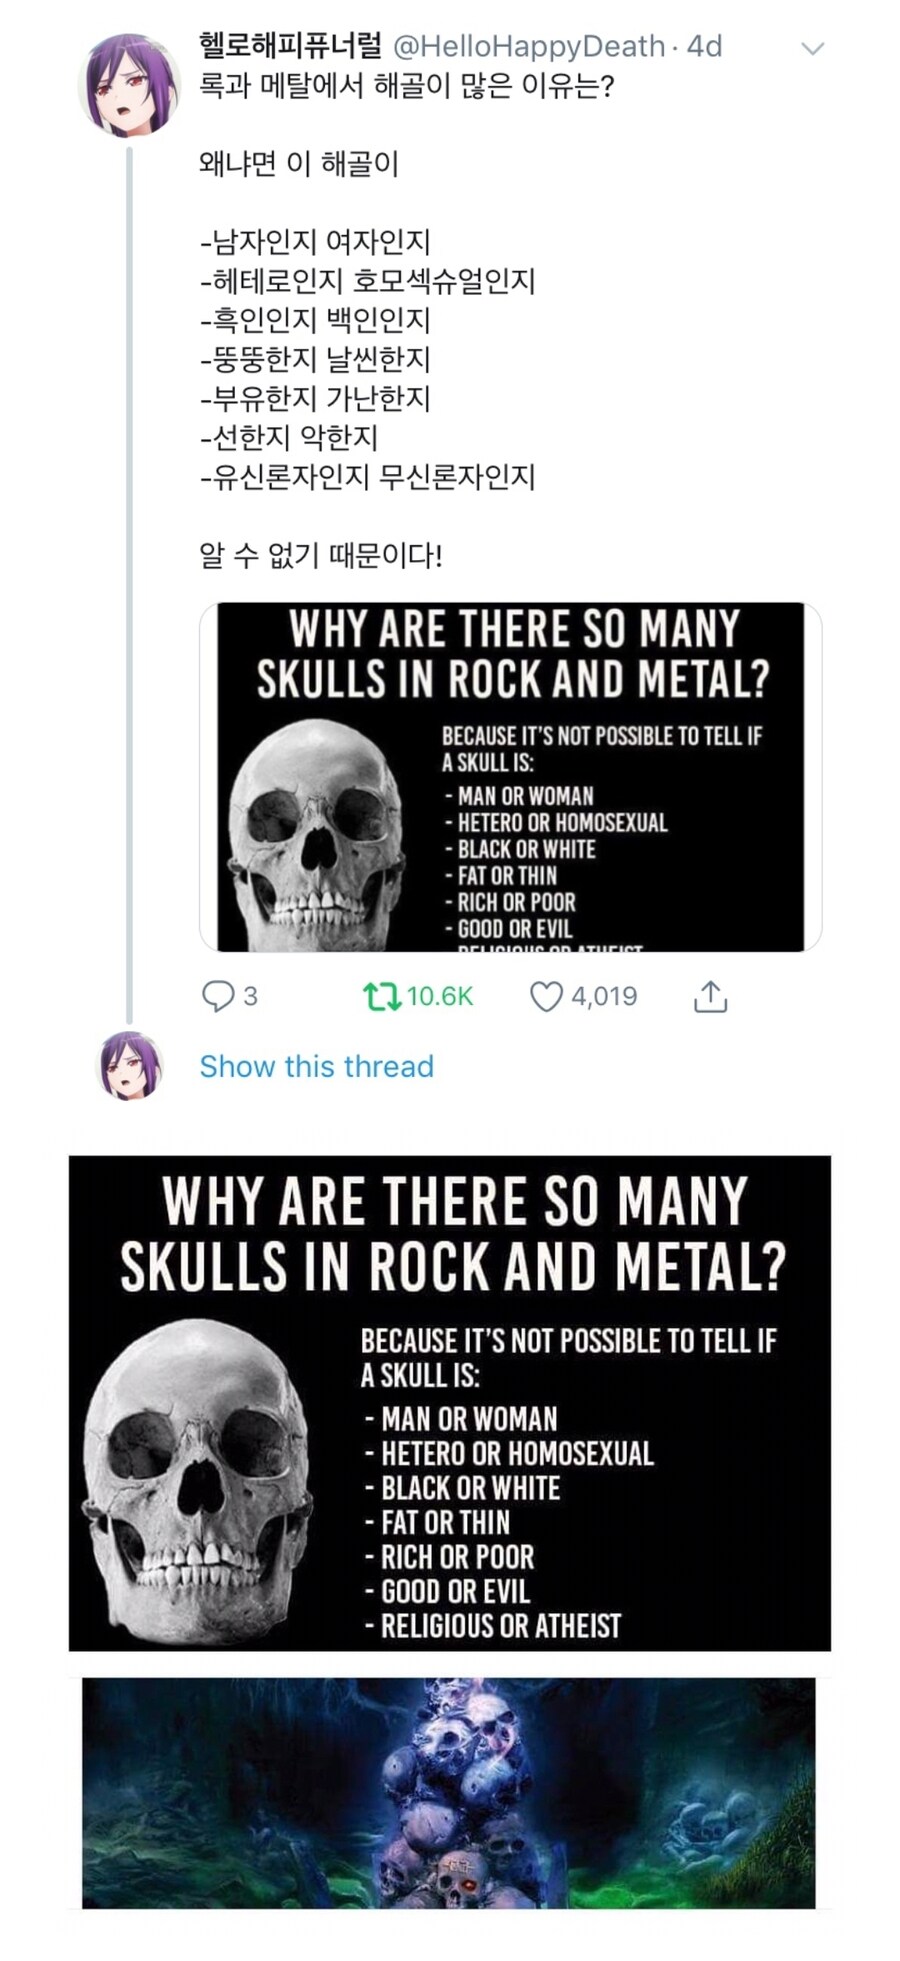Click the closing line 알 수 없기 때문이다!
Image resolution: width=900 pixels, height=1961 pixels.
coord(320,554)
